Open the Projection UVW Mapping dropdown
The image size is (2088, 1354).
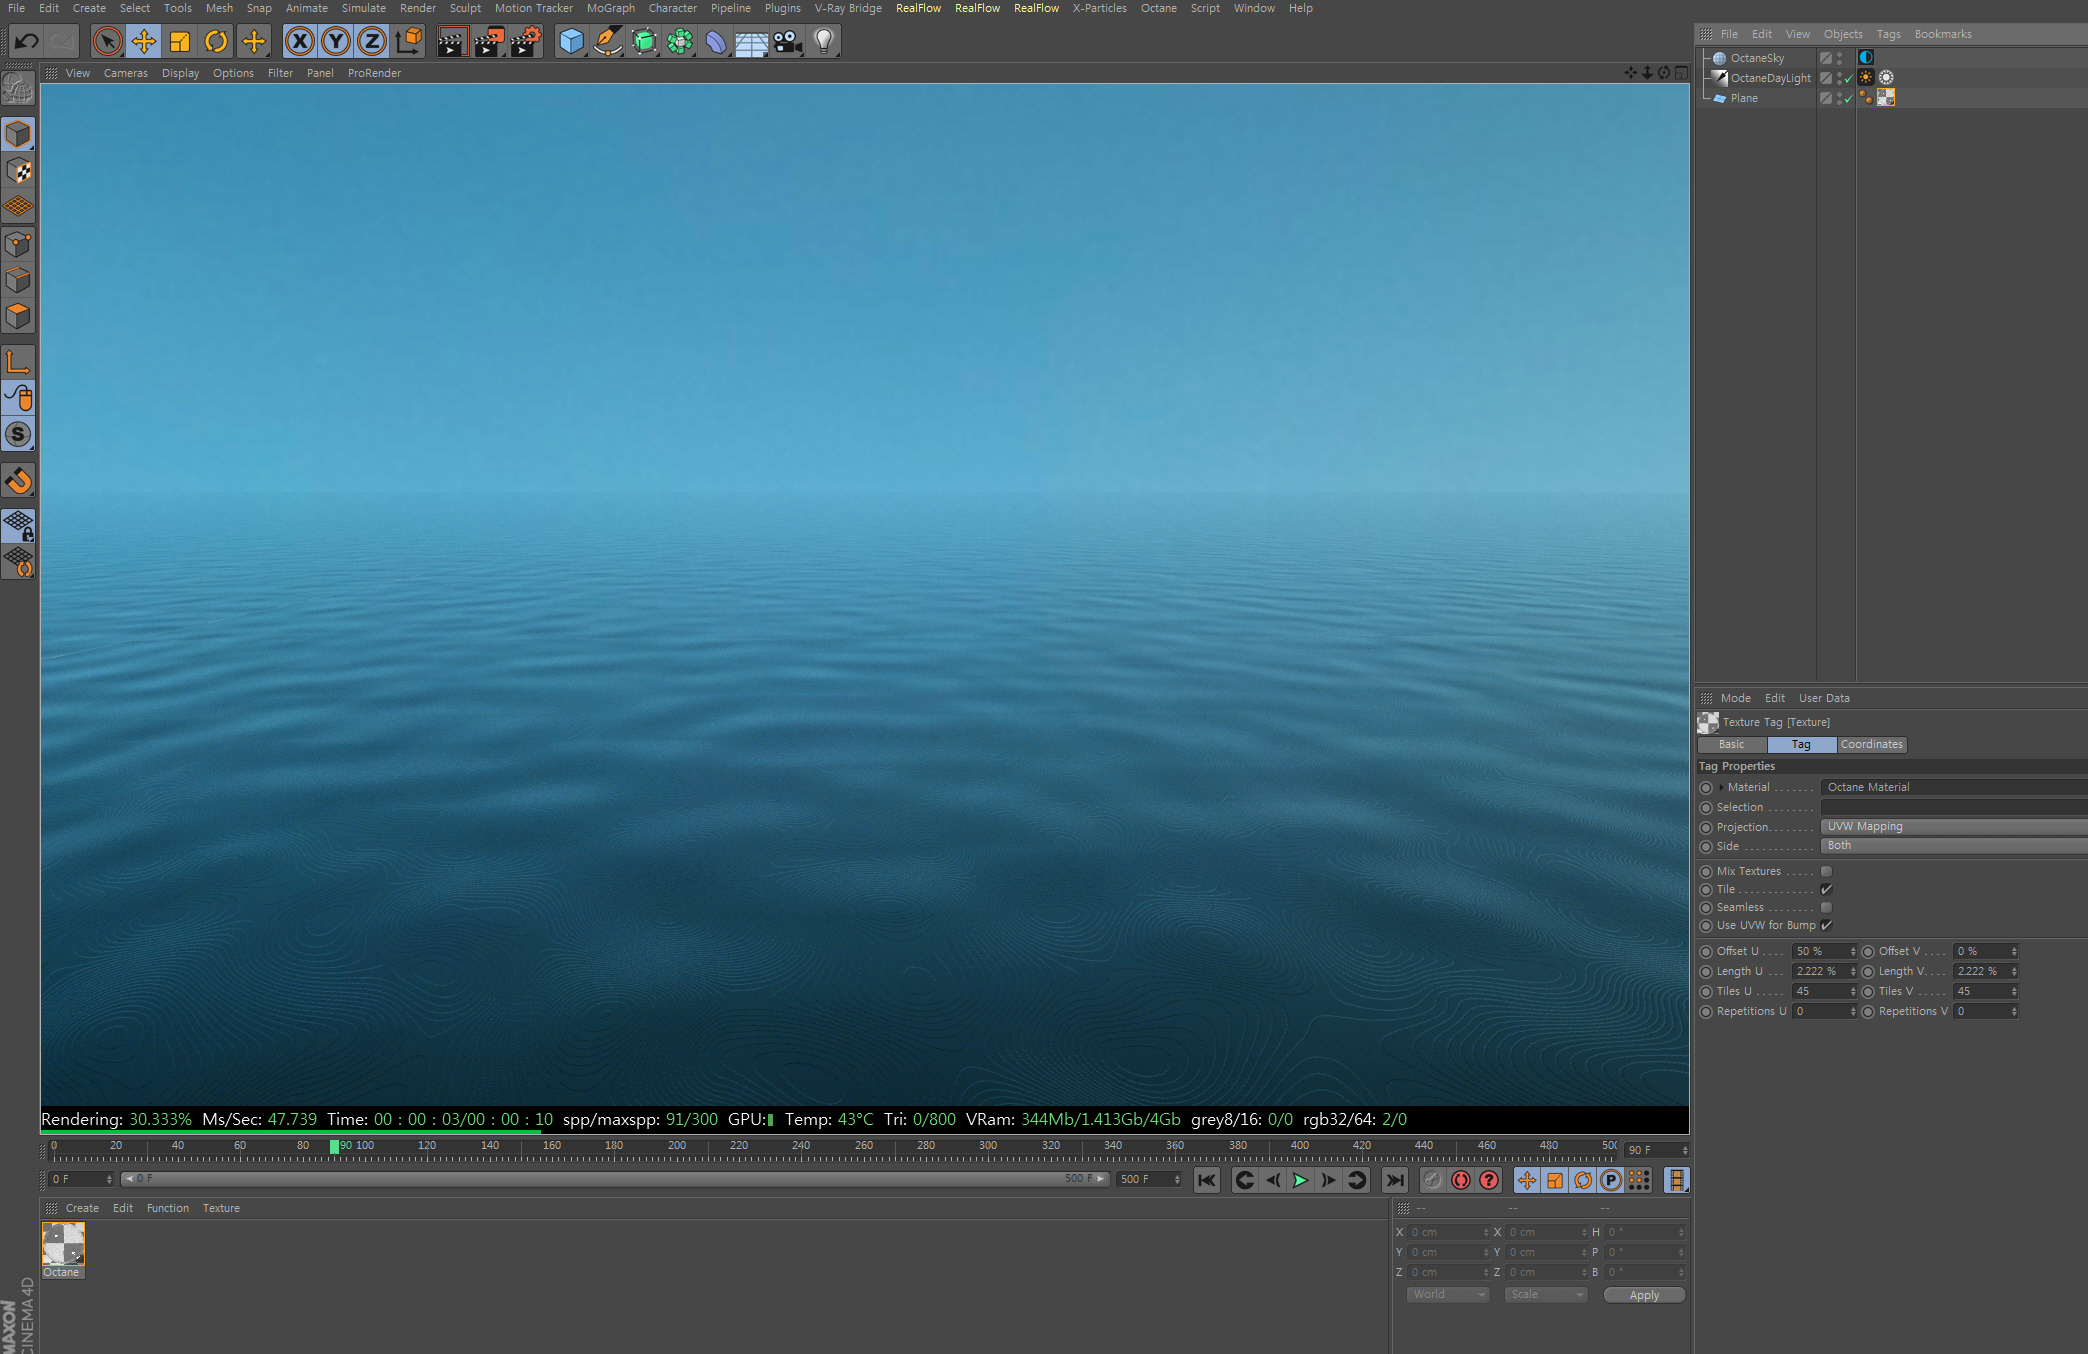pos(1954,826)
